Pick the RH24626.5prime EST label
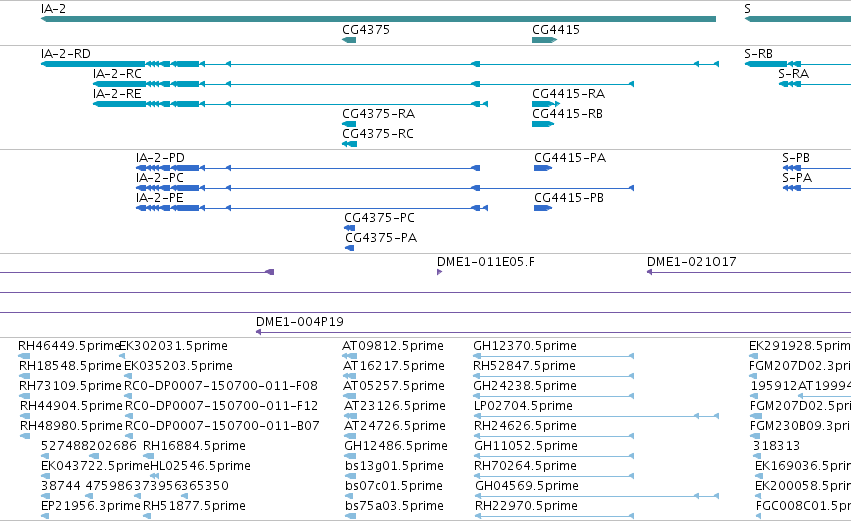851x521 pixels. [525, 427]
